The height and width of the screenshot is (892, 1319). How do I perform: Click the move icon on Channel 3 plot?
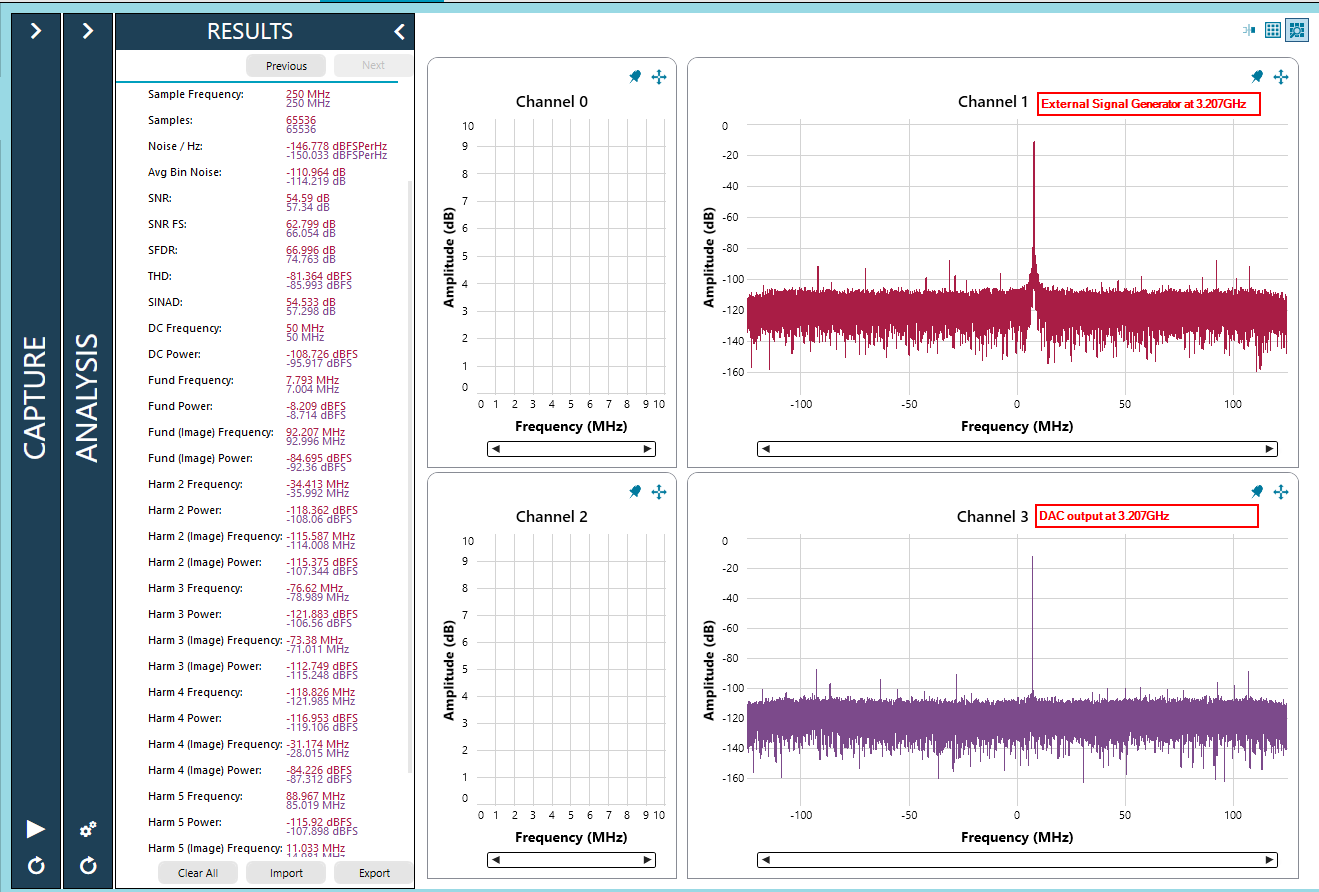(x=1281, y=492)
